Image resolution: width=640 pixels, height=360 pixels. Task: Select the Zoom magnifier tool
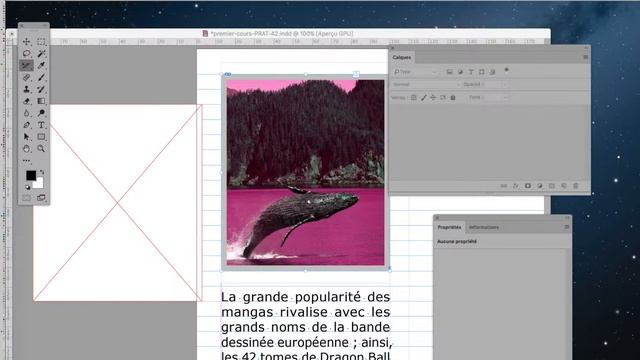pyautogui.click(x=41, y=149)
